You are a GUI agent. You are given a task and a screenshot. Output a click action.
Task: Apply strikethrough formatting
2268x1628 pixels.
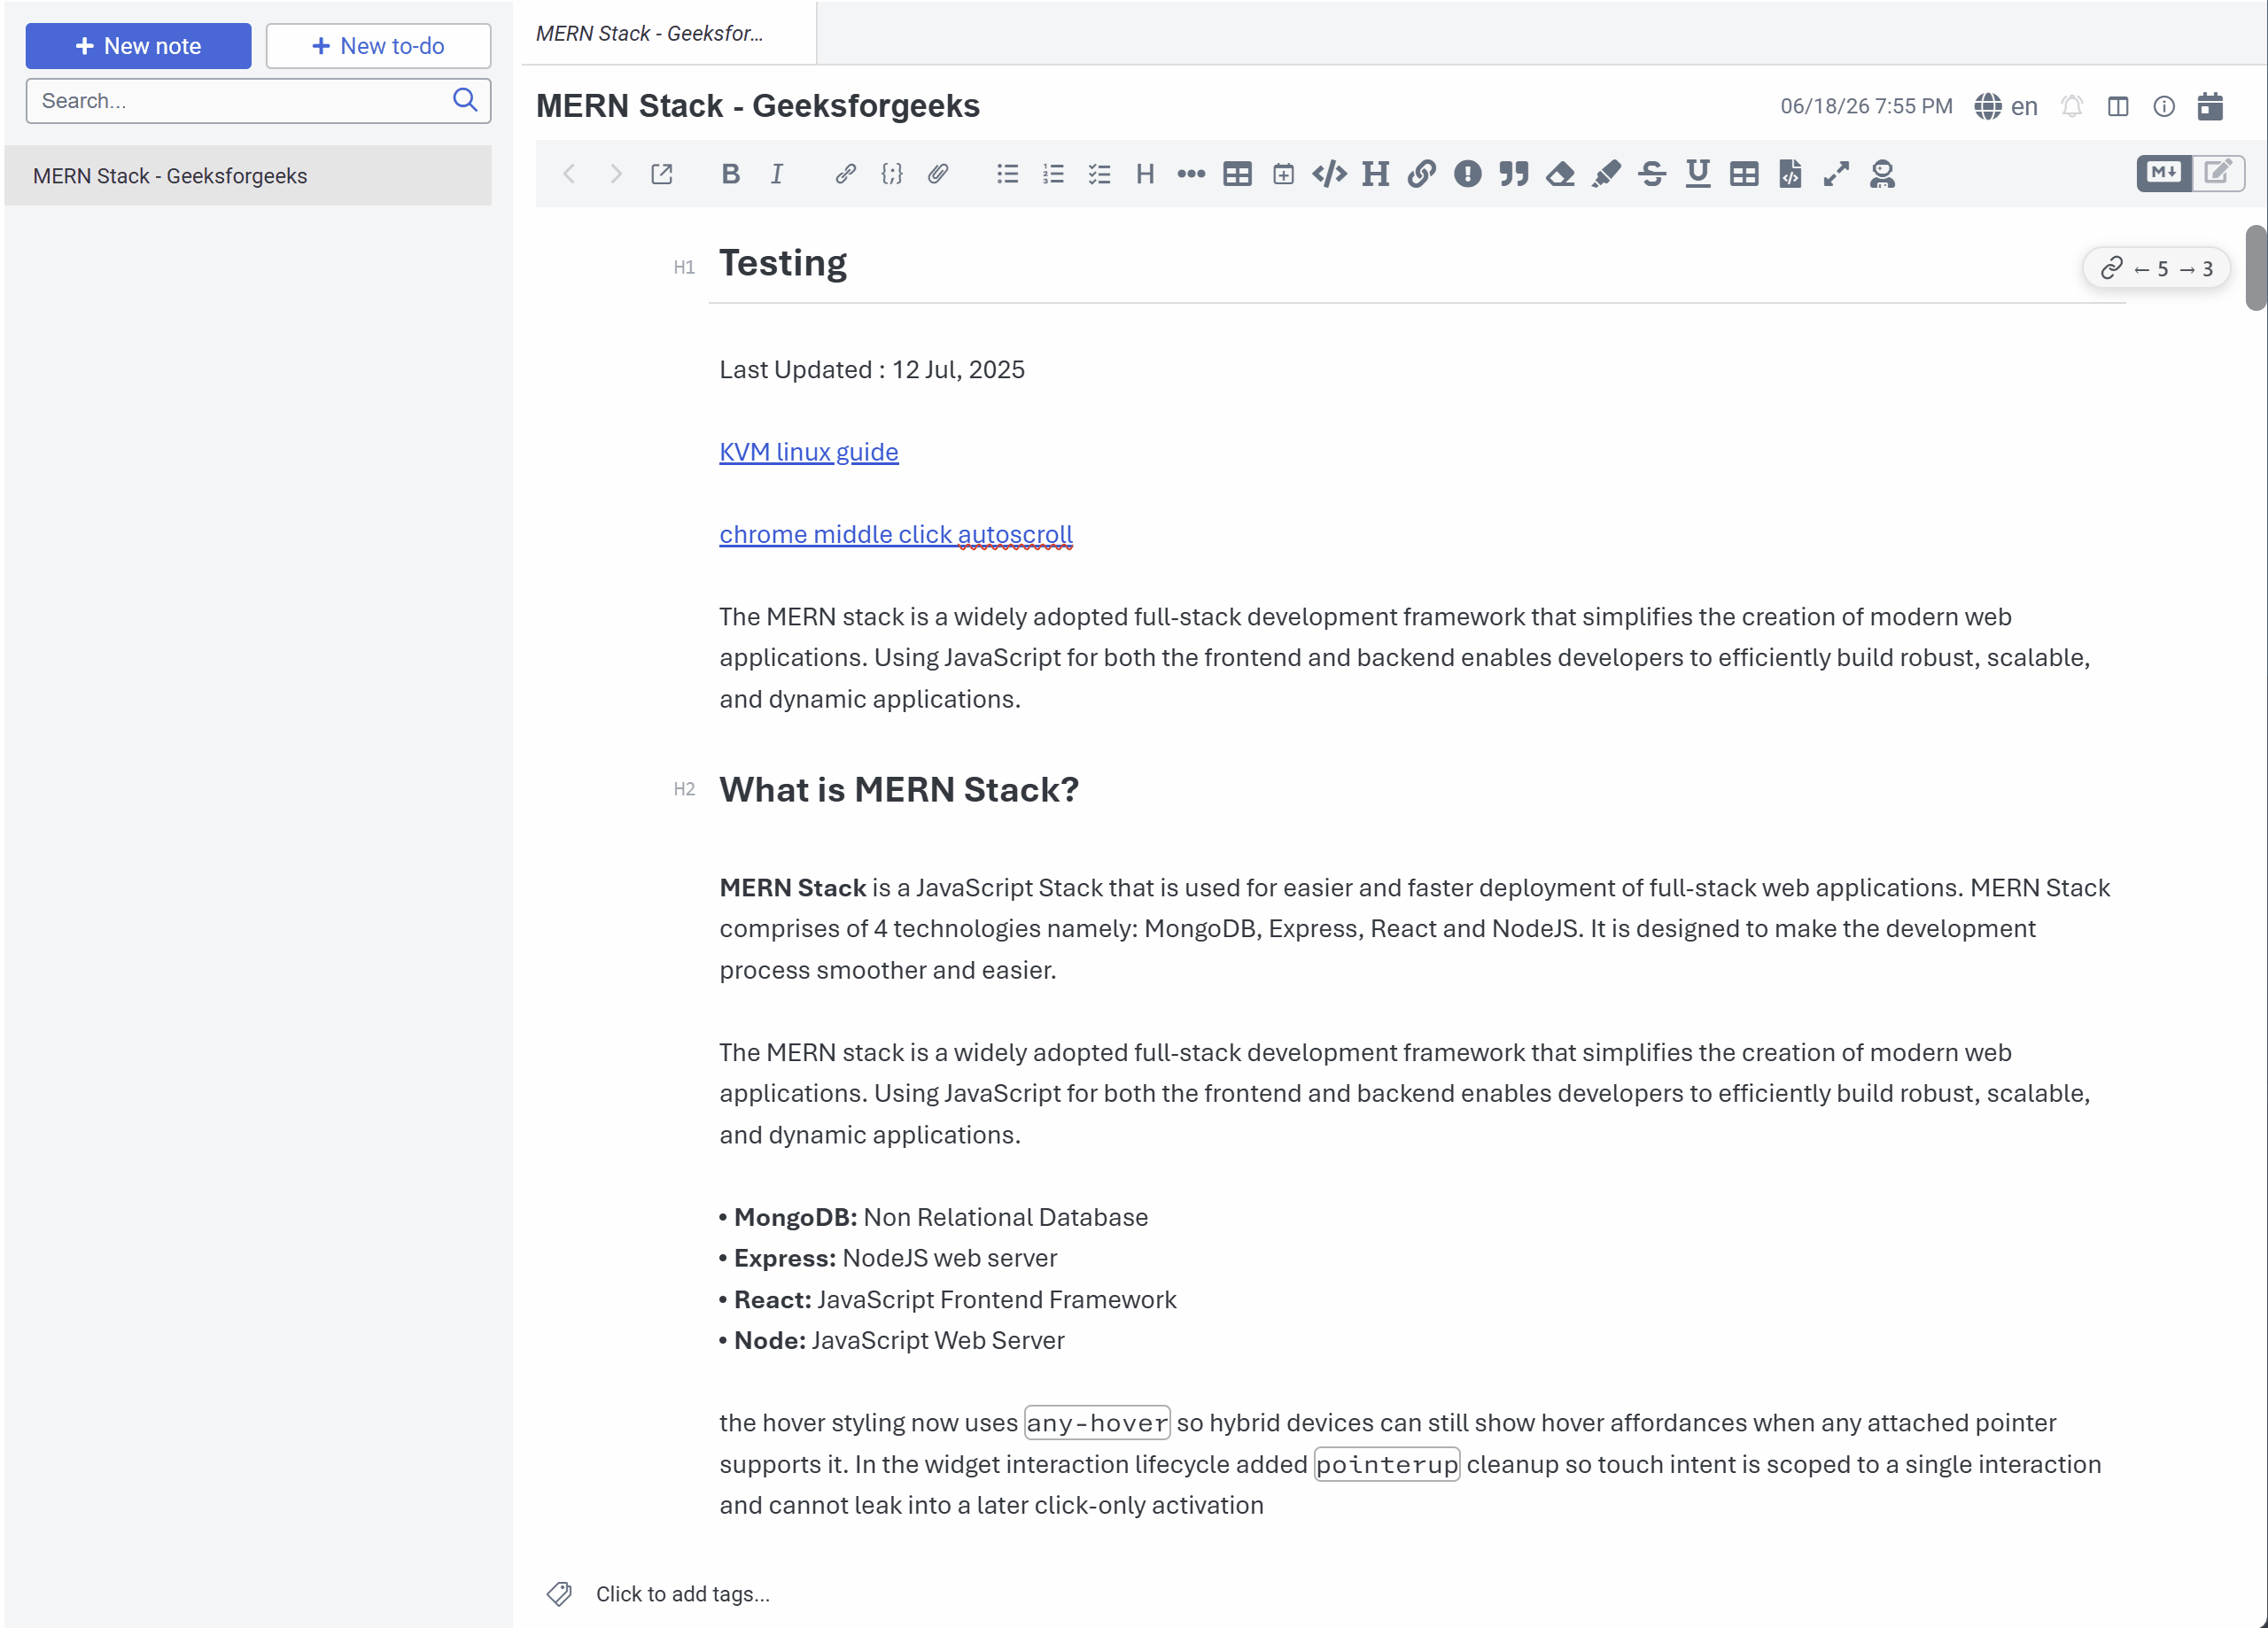tap(1652, 174)
